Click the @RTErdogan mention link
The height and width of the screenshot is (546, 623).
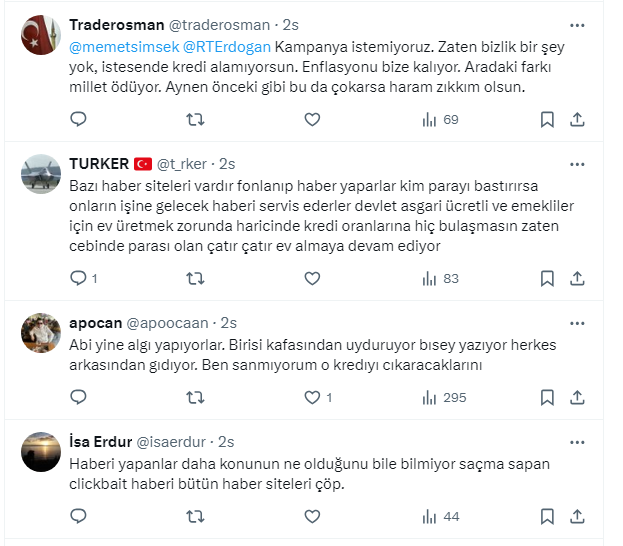coord(227,47)
